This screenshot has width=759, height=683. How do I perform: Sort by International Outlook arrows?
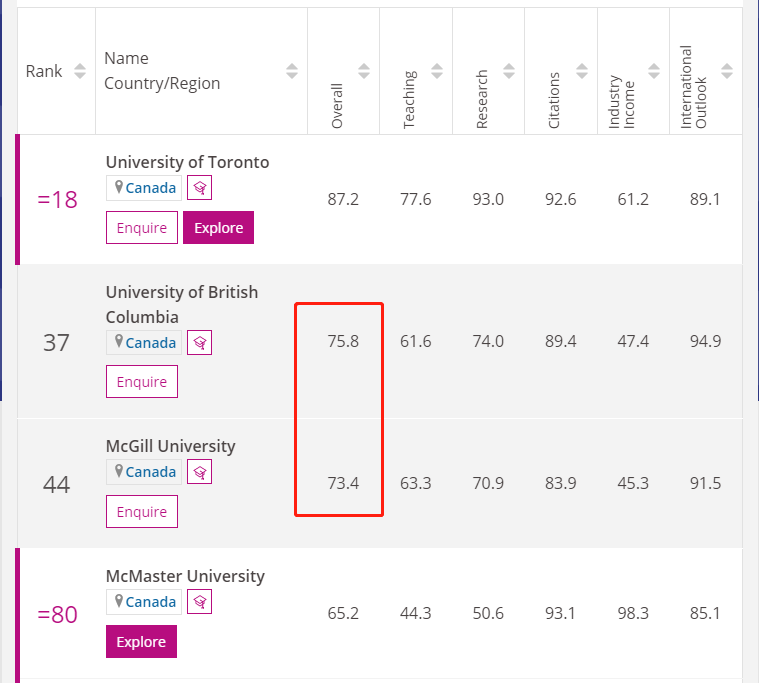727,71
